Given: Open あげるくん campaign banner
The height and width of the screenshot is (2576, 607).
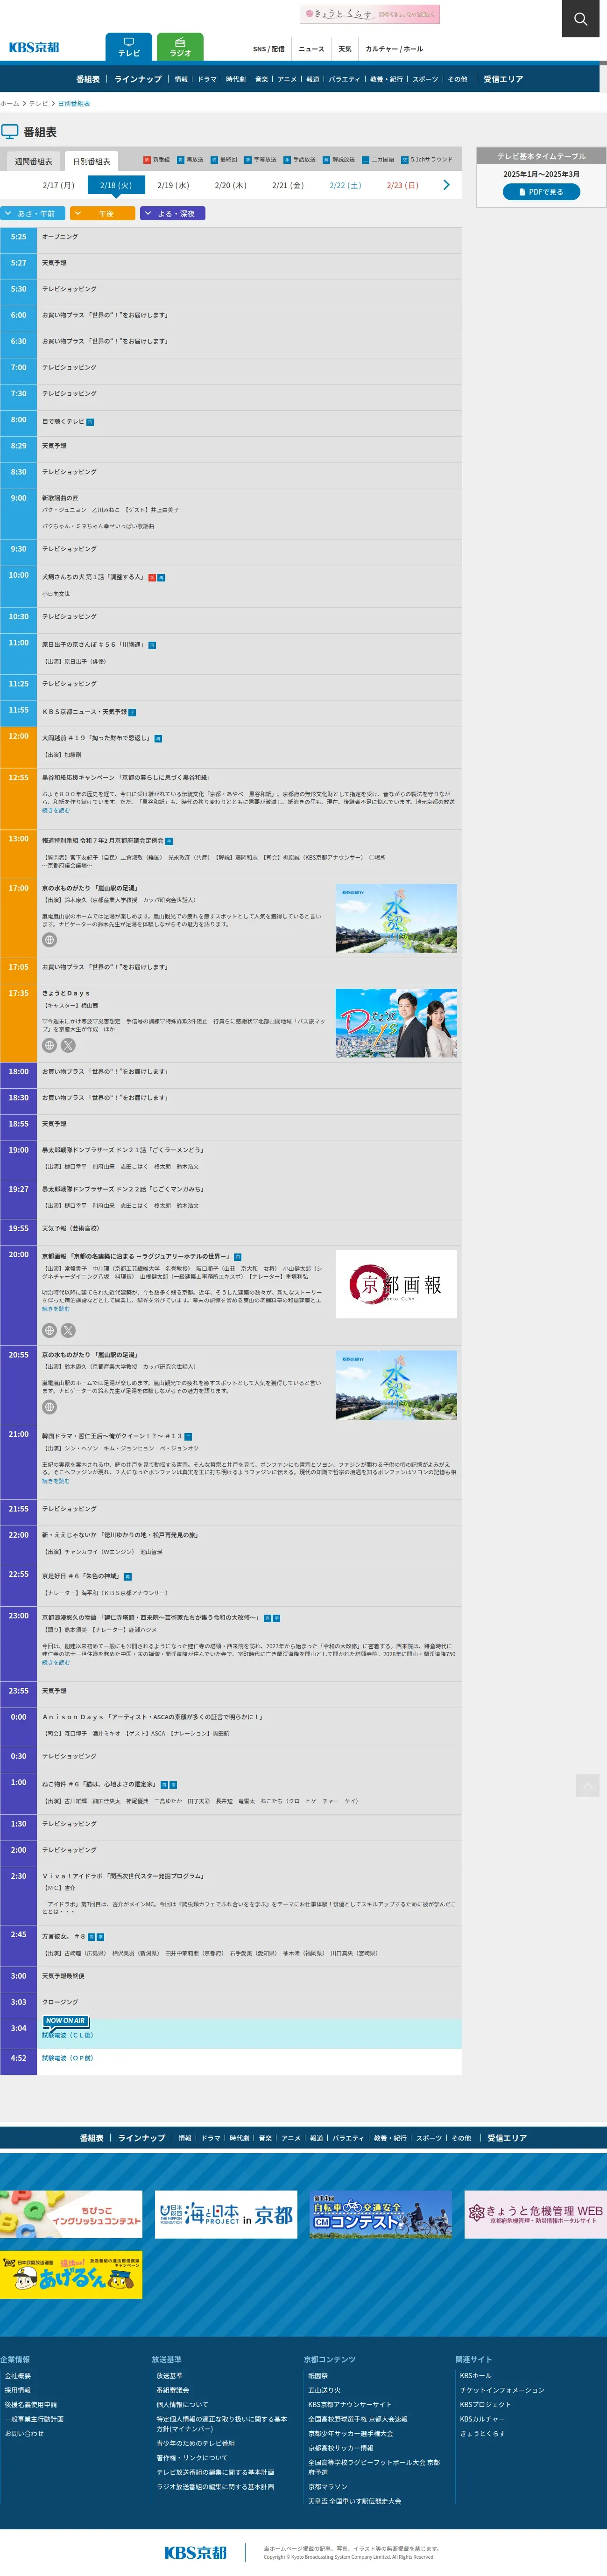Looking at the screenshot, I should (71, 2275).
